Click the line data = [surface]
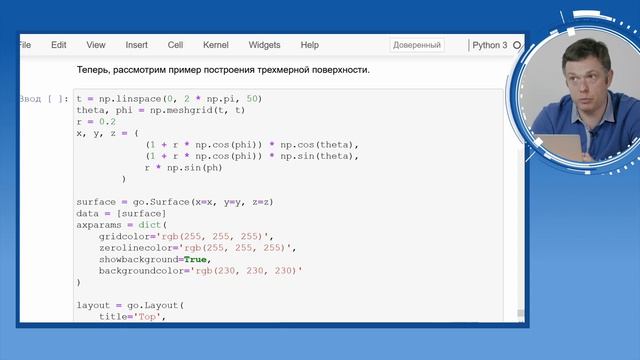 pos(121,213)
